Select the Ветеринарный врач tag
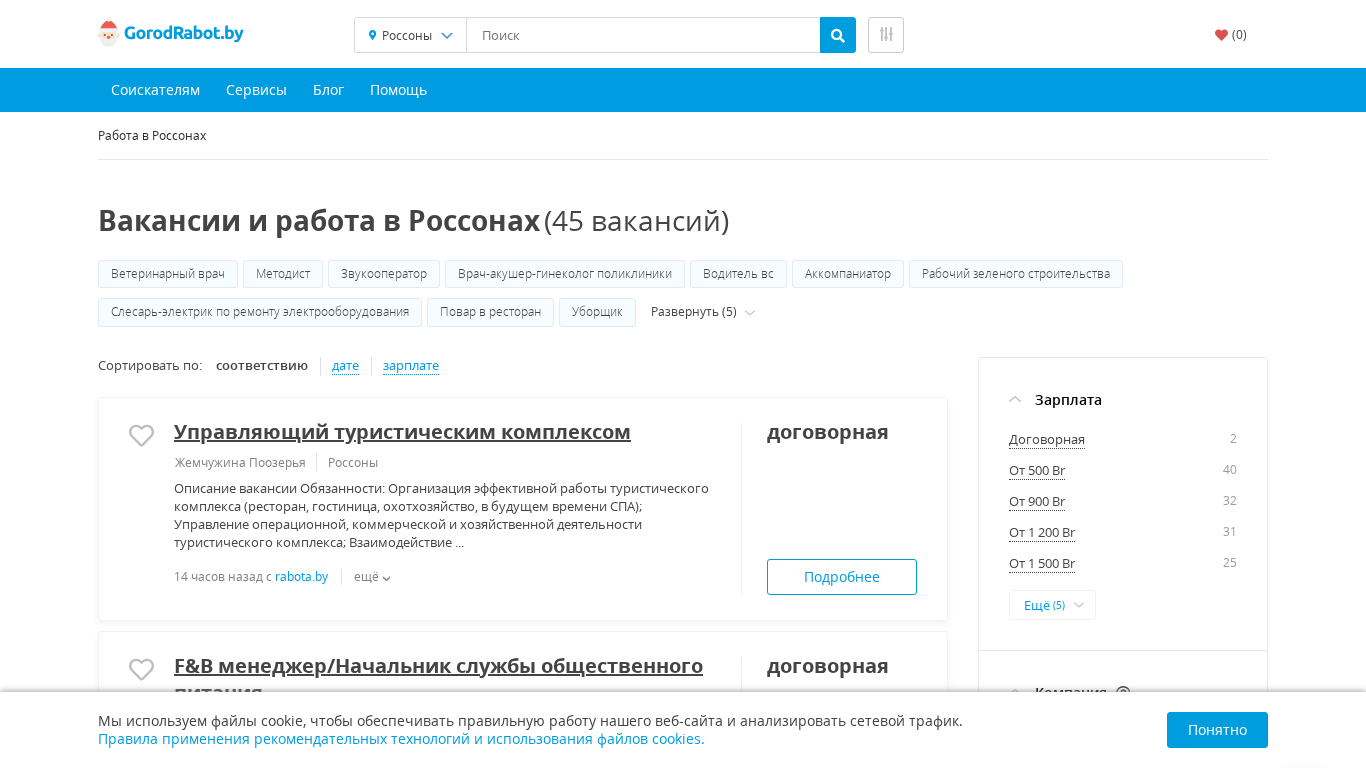The image size is (1366, 768). (168, 274)
